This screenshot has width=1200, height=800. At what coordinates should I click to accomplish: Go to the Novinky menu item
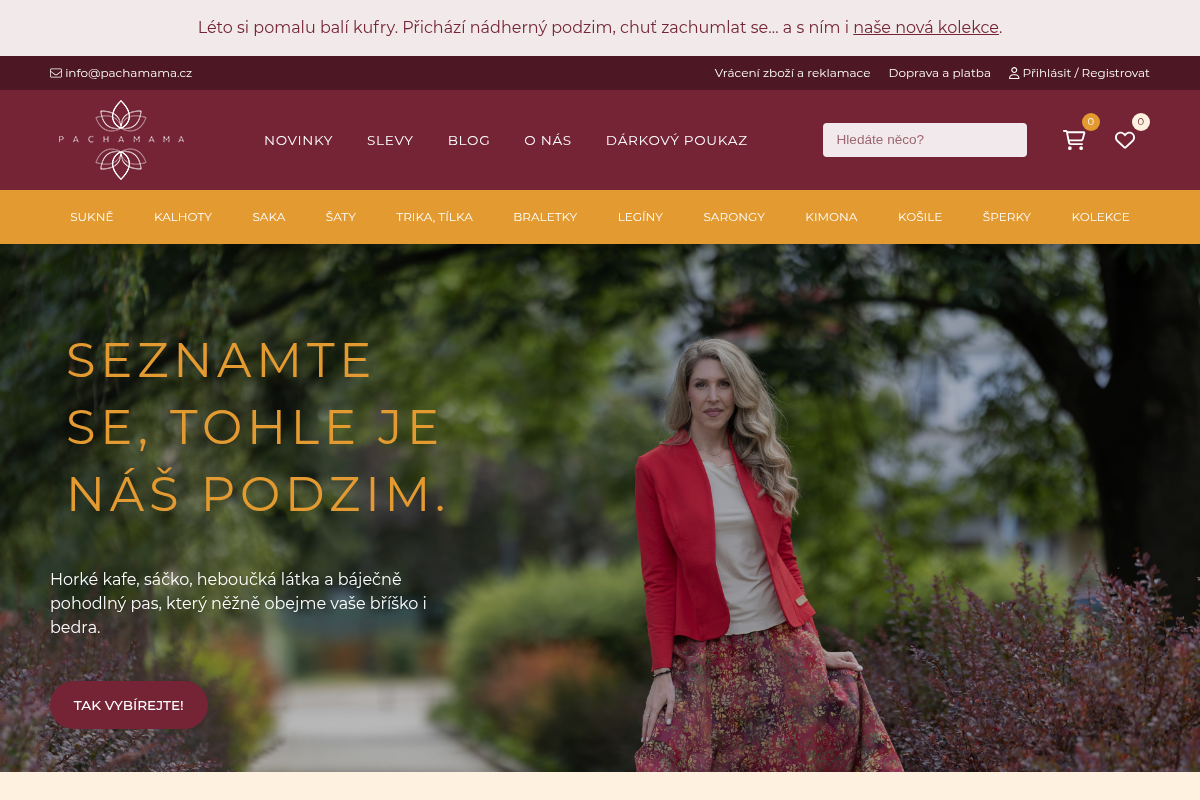[x=298, y=140]
